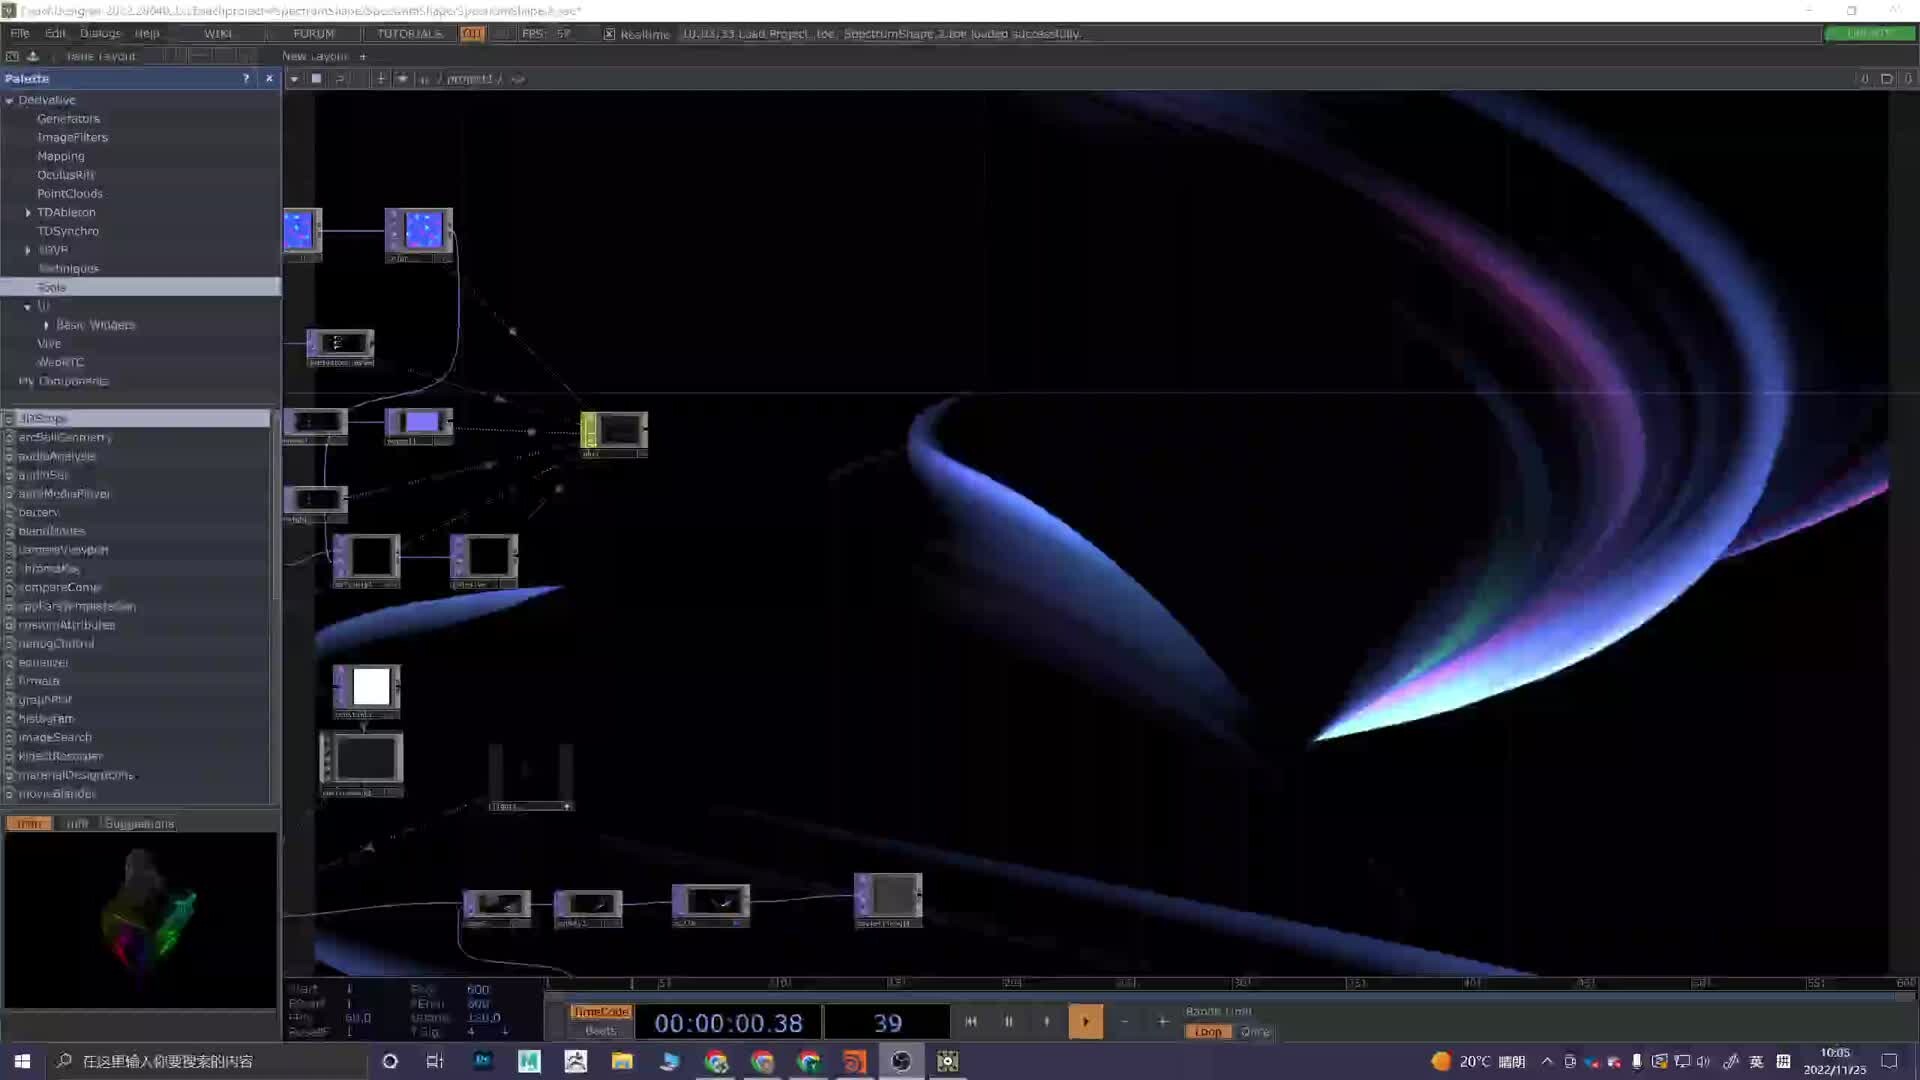Expand Basic Widgets under UI
The image size is (1920, 1080).
[x=46, y=324]
